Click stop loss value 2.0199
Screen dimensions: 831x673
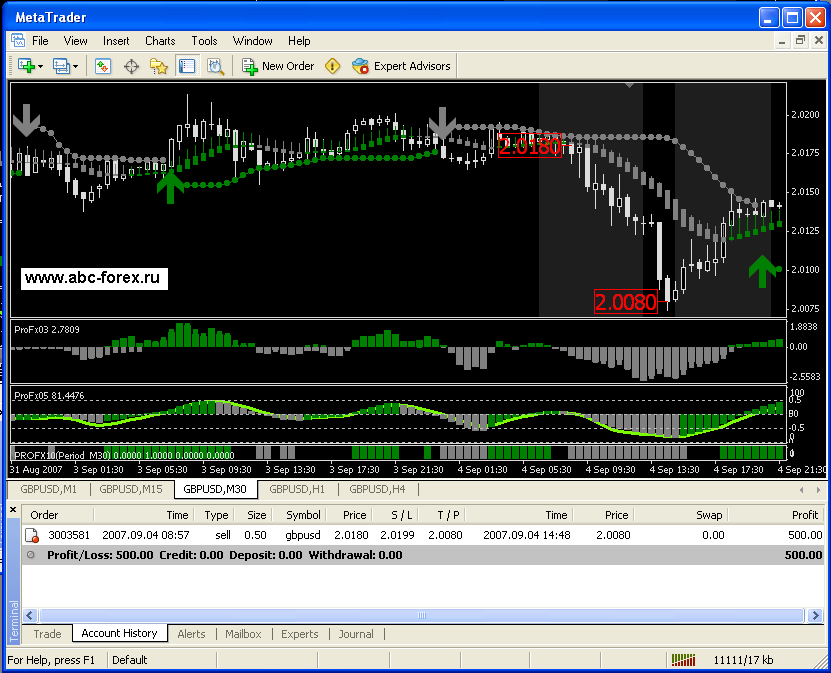click(x=397, y=535)
